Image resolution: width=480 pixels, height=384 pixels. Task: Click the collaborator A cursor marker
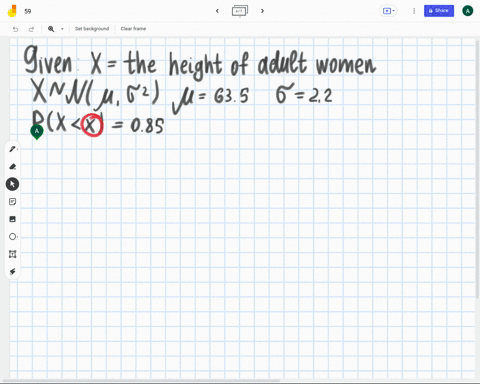[x=37, y=132]
